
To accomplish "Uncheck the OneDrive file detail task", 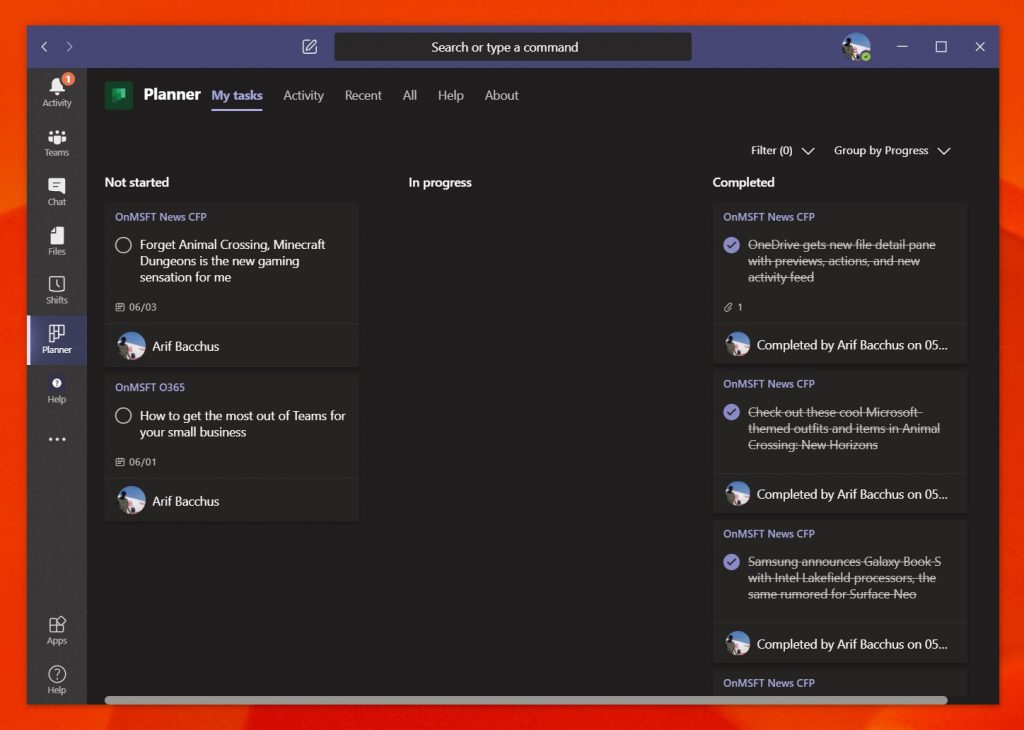I will pyautogui.click(x=731, y=245).
